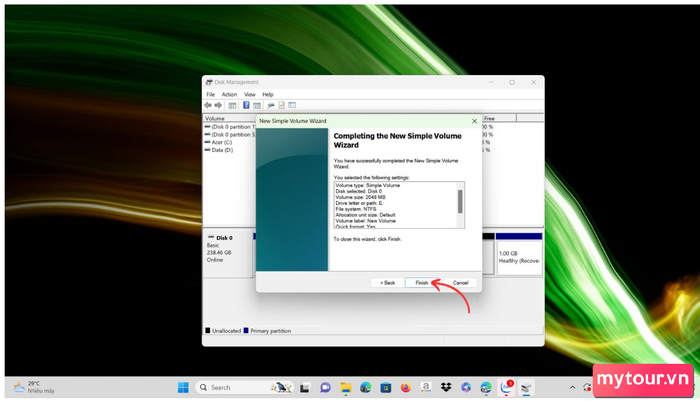The height and width of the screenshot is (405, 700).
Task: Open the Help menu
Action: pos(268,94)
